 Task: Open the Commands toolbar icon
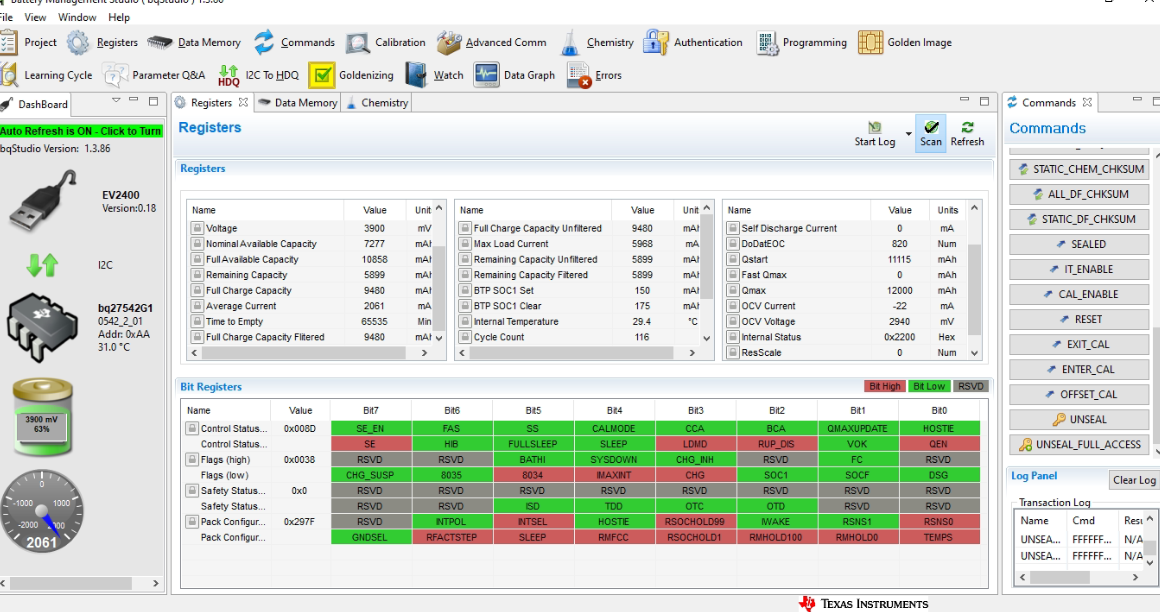click(264, 42)
